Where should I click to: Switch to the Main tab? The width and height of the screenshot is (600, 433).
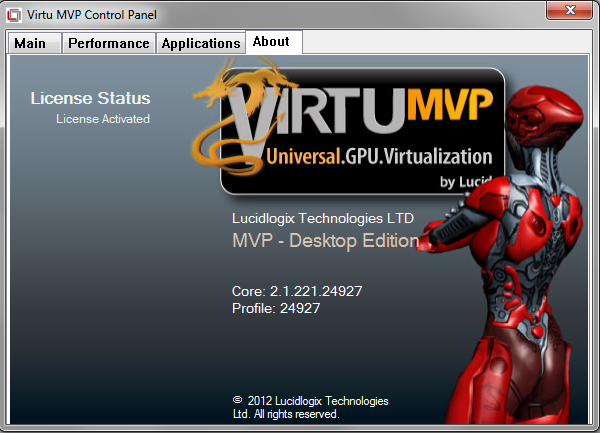coord(34,43)
